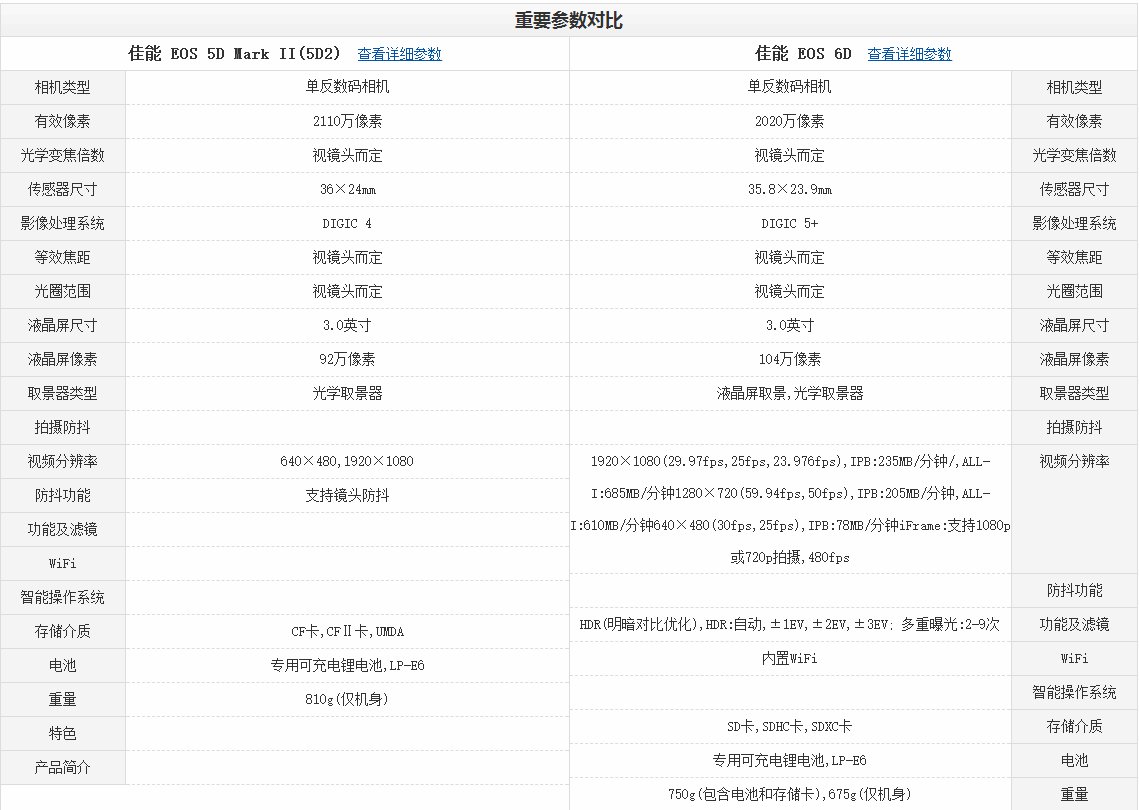Select the SD卡, SDHC卡, SDXC卡 value cell

[x=789, y=726]
